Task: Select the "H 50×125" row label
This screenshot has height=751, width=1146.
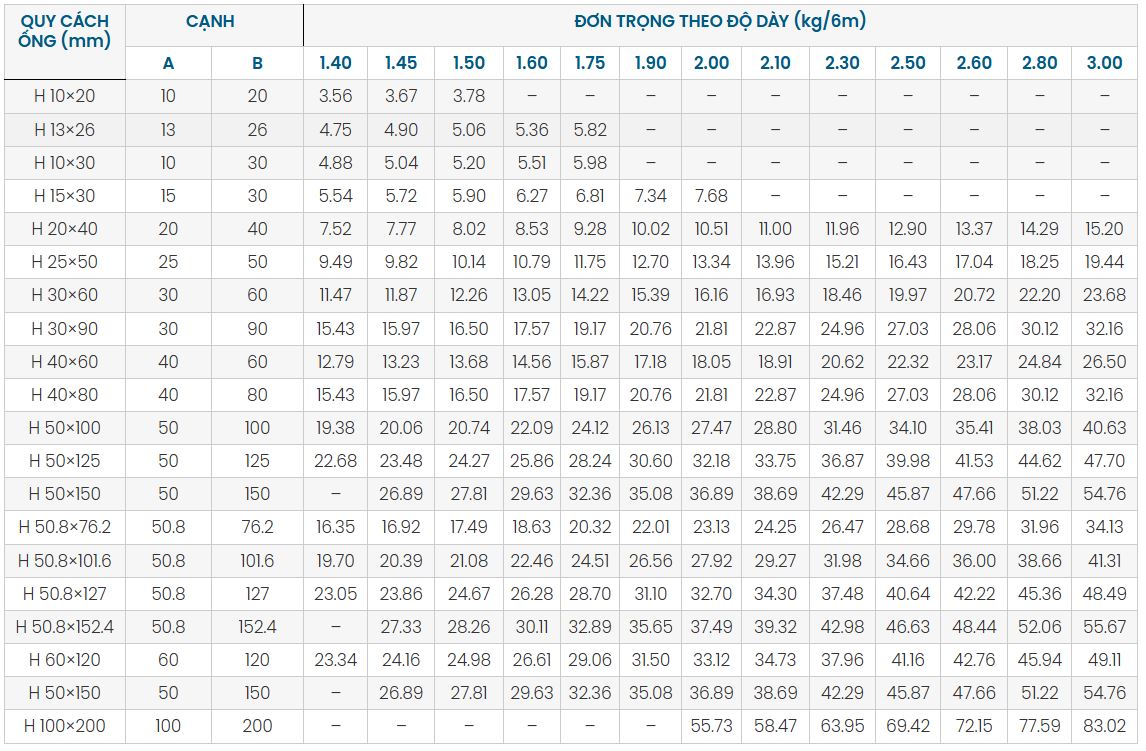Action: (64, 461)
